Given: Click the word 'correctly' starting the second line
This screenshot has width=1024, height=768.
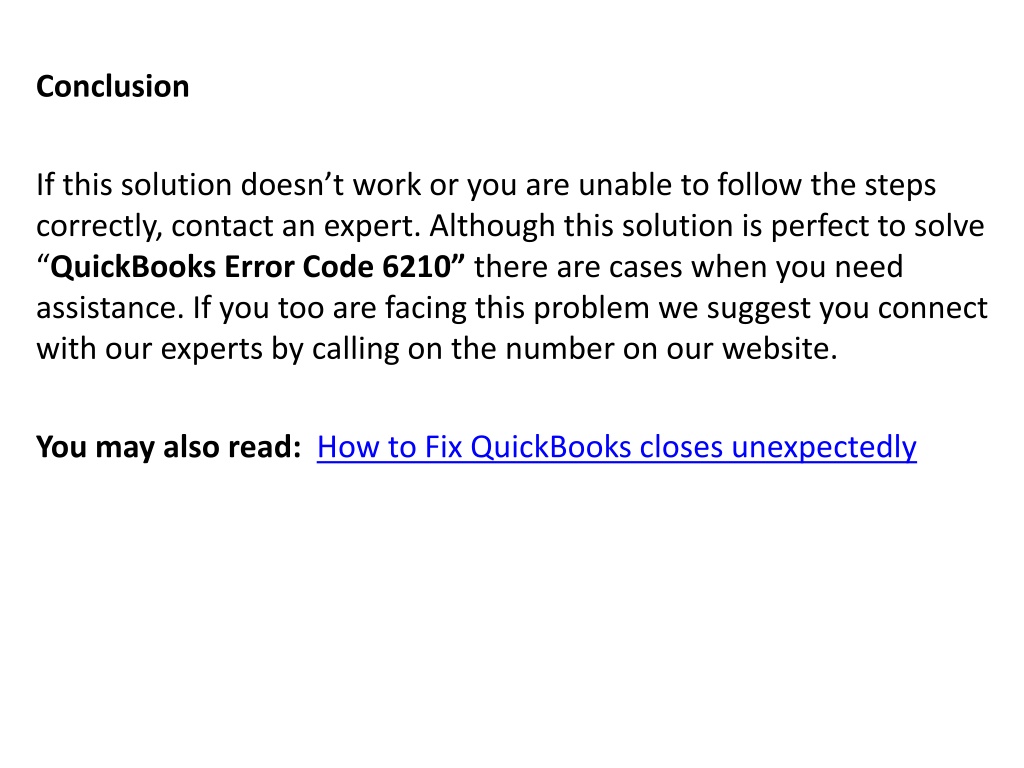Looking at the screenshot, I should pyautogui.click(x=97, y=227).
